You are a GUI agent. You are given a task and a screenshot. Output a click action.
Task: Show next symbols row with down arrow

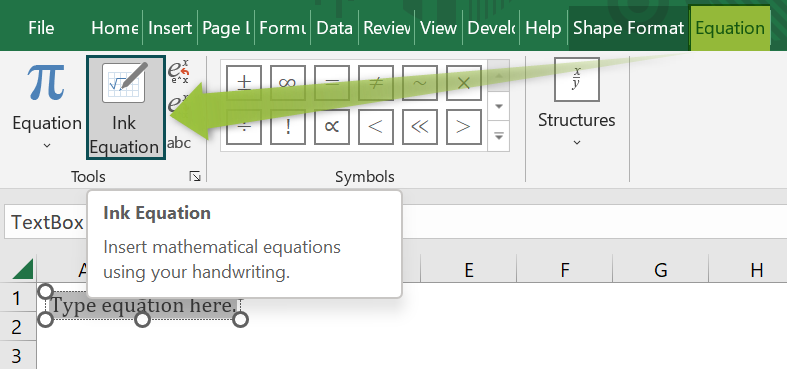[x=498, y=106]
